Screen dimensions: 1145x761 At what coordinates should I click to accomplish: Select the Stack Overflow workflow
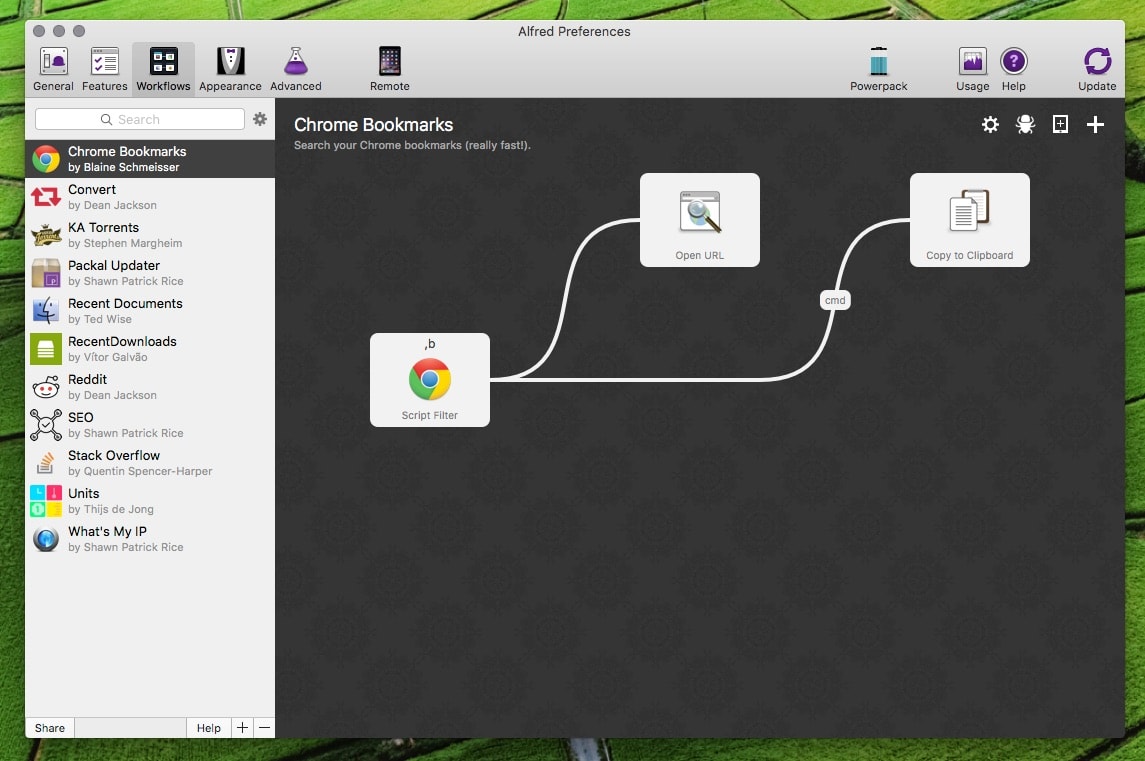[x=150, y=462]
